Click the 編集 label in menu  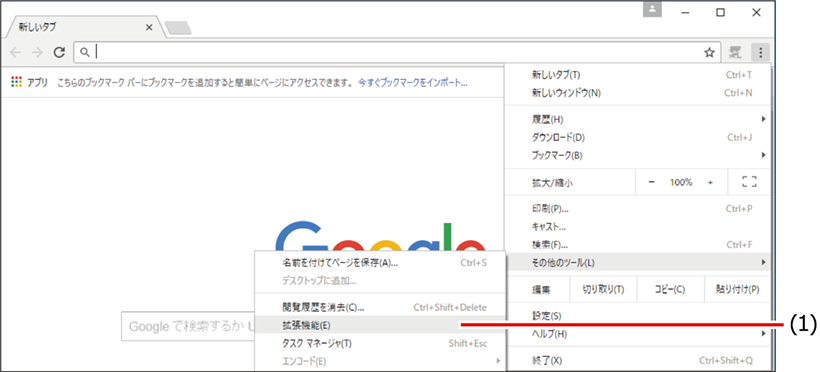tap(541, 289)
